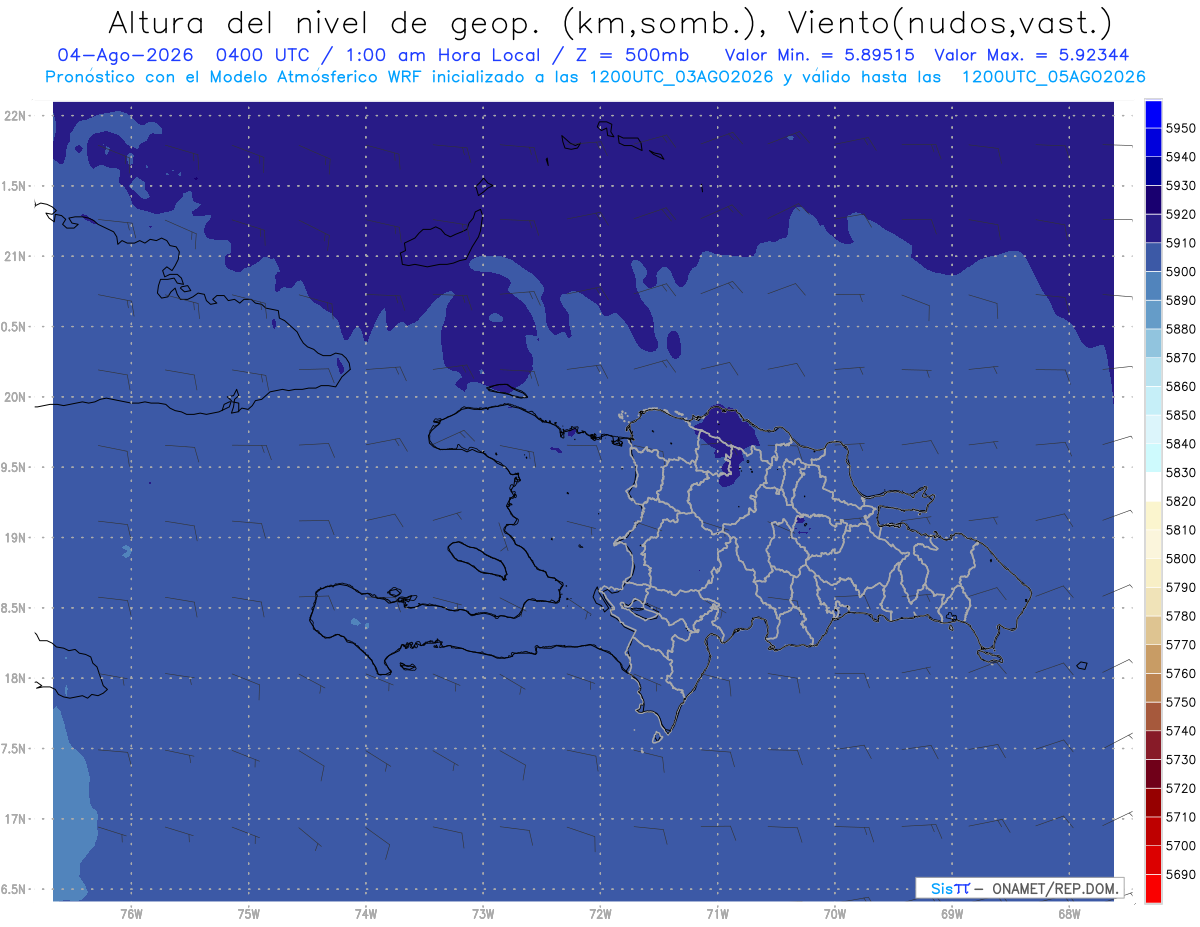1200x927 pixels.
Task: Click the legend value '5900'
Action: (1180, 272)
